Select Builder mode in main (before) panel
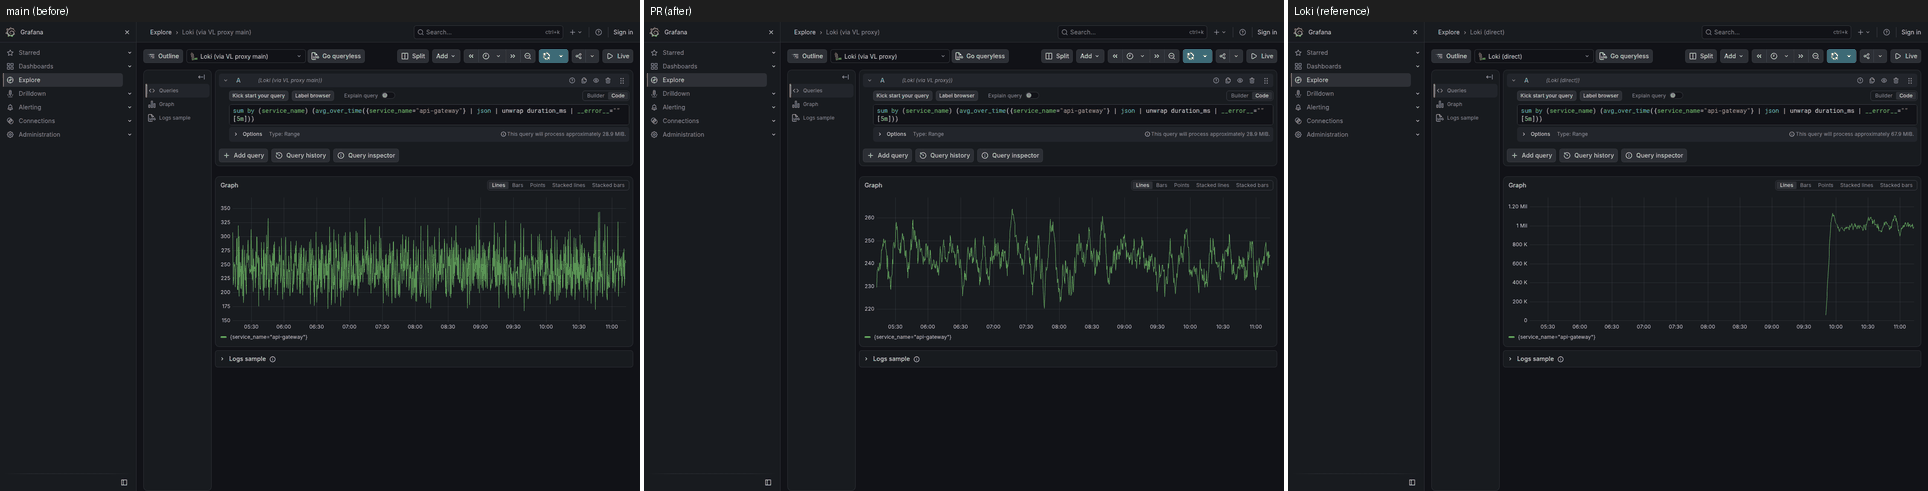 tap(595, 96)
